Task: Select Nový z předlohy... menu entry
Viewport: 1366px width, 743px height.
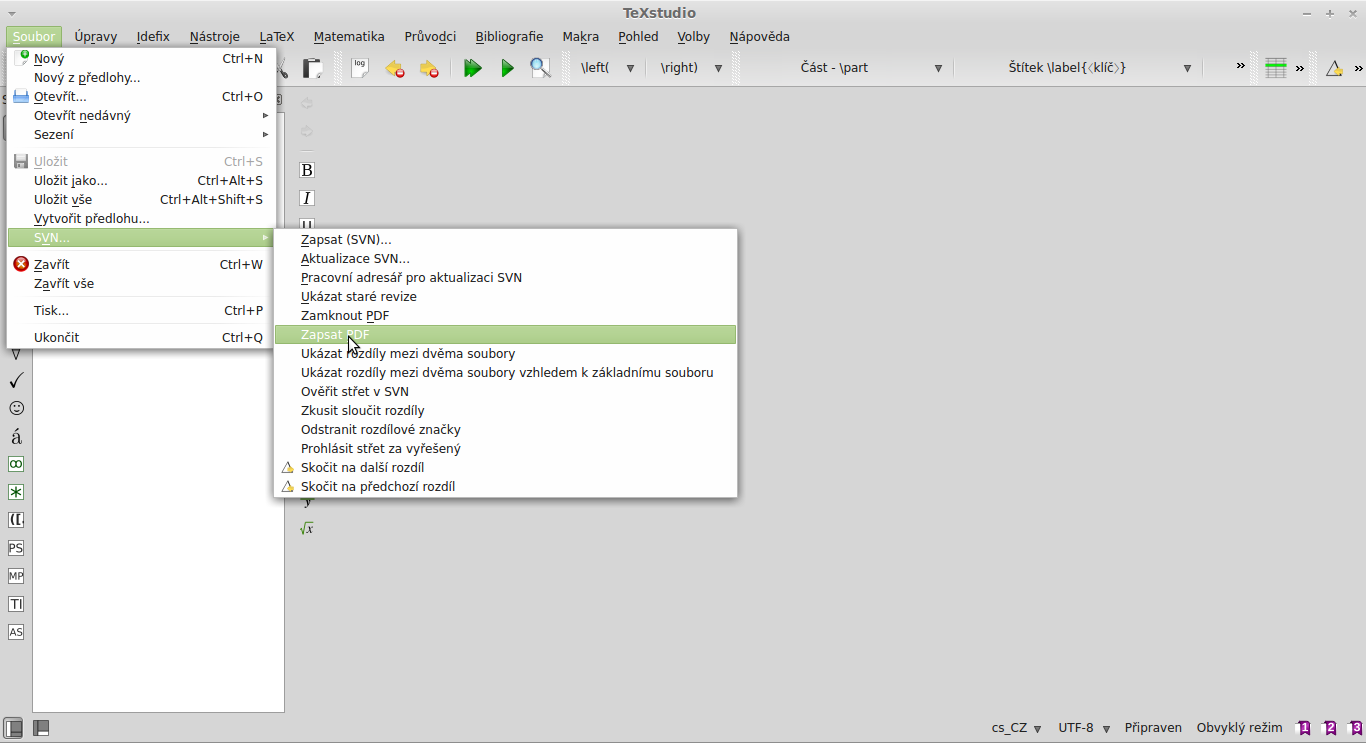Action: click(140, 77)
